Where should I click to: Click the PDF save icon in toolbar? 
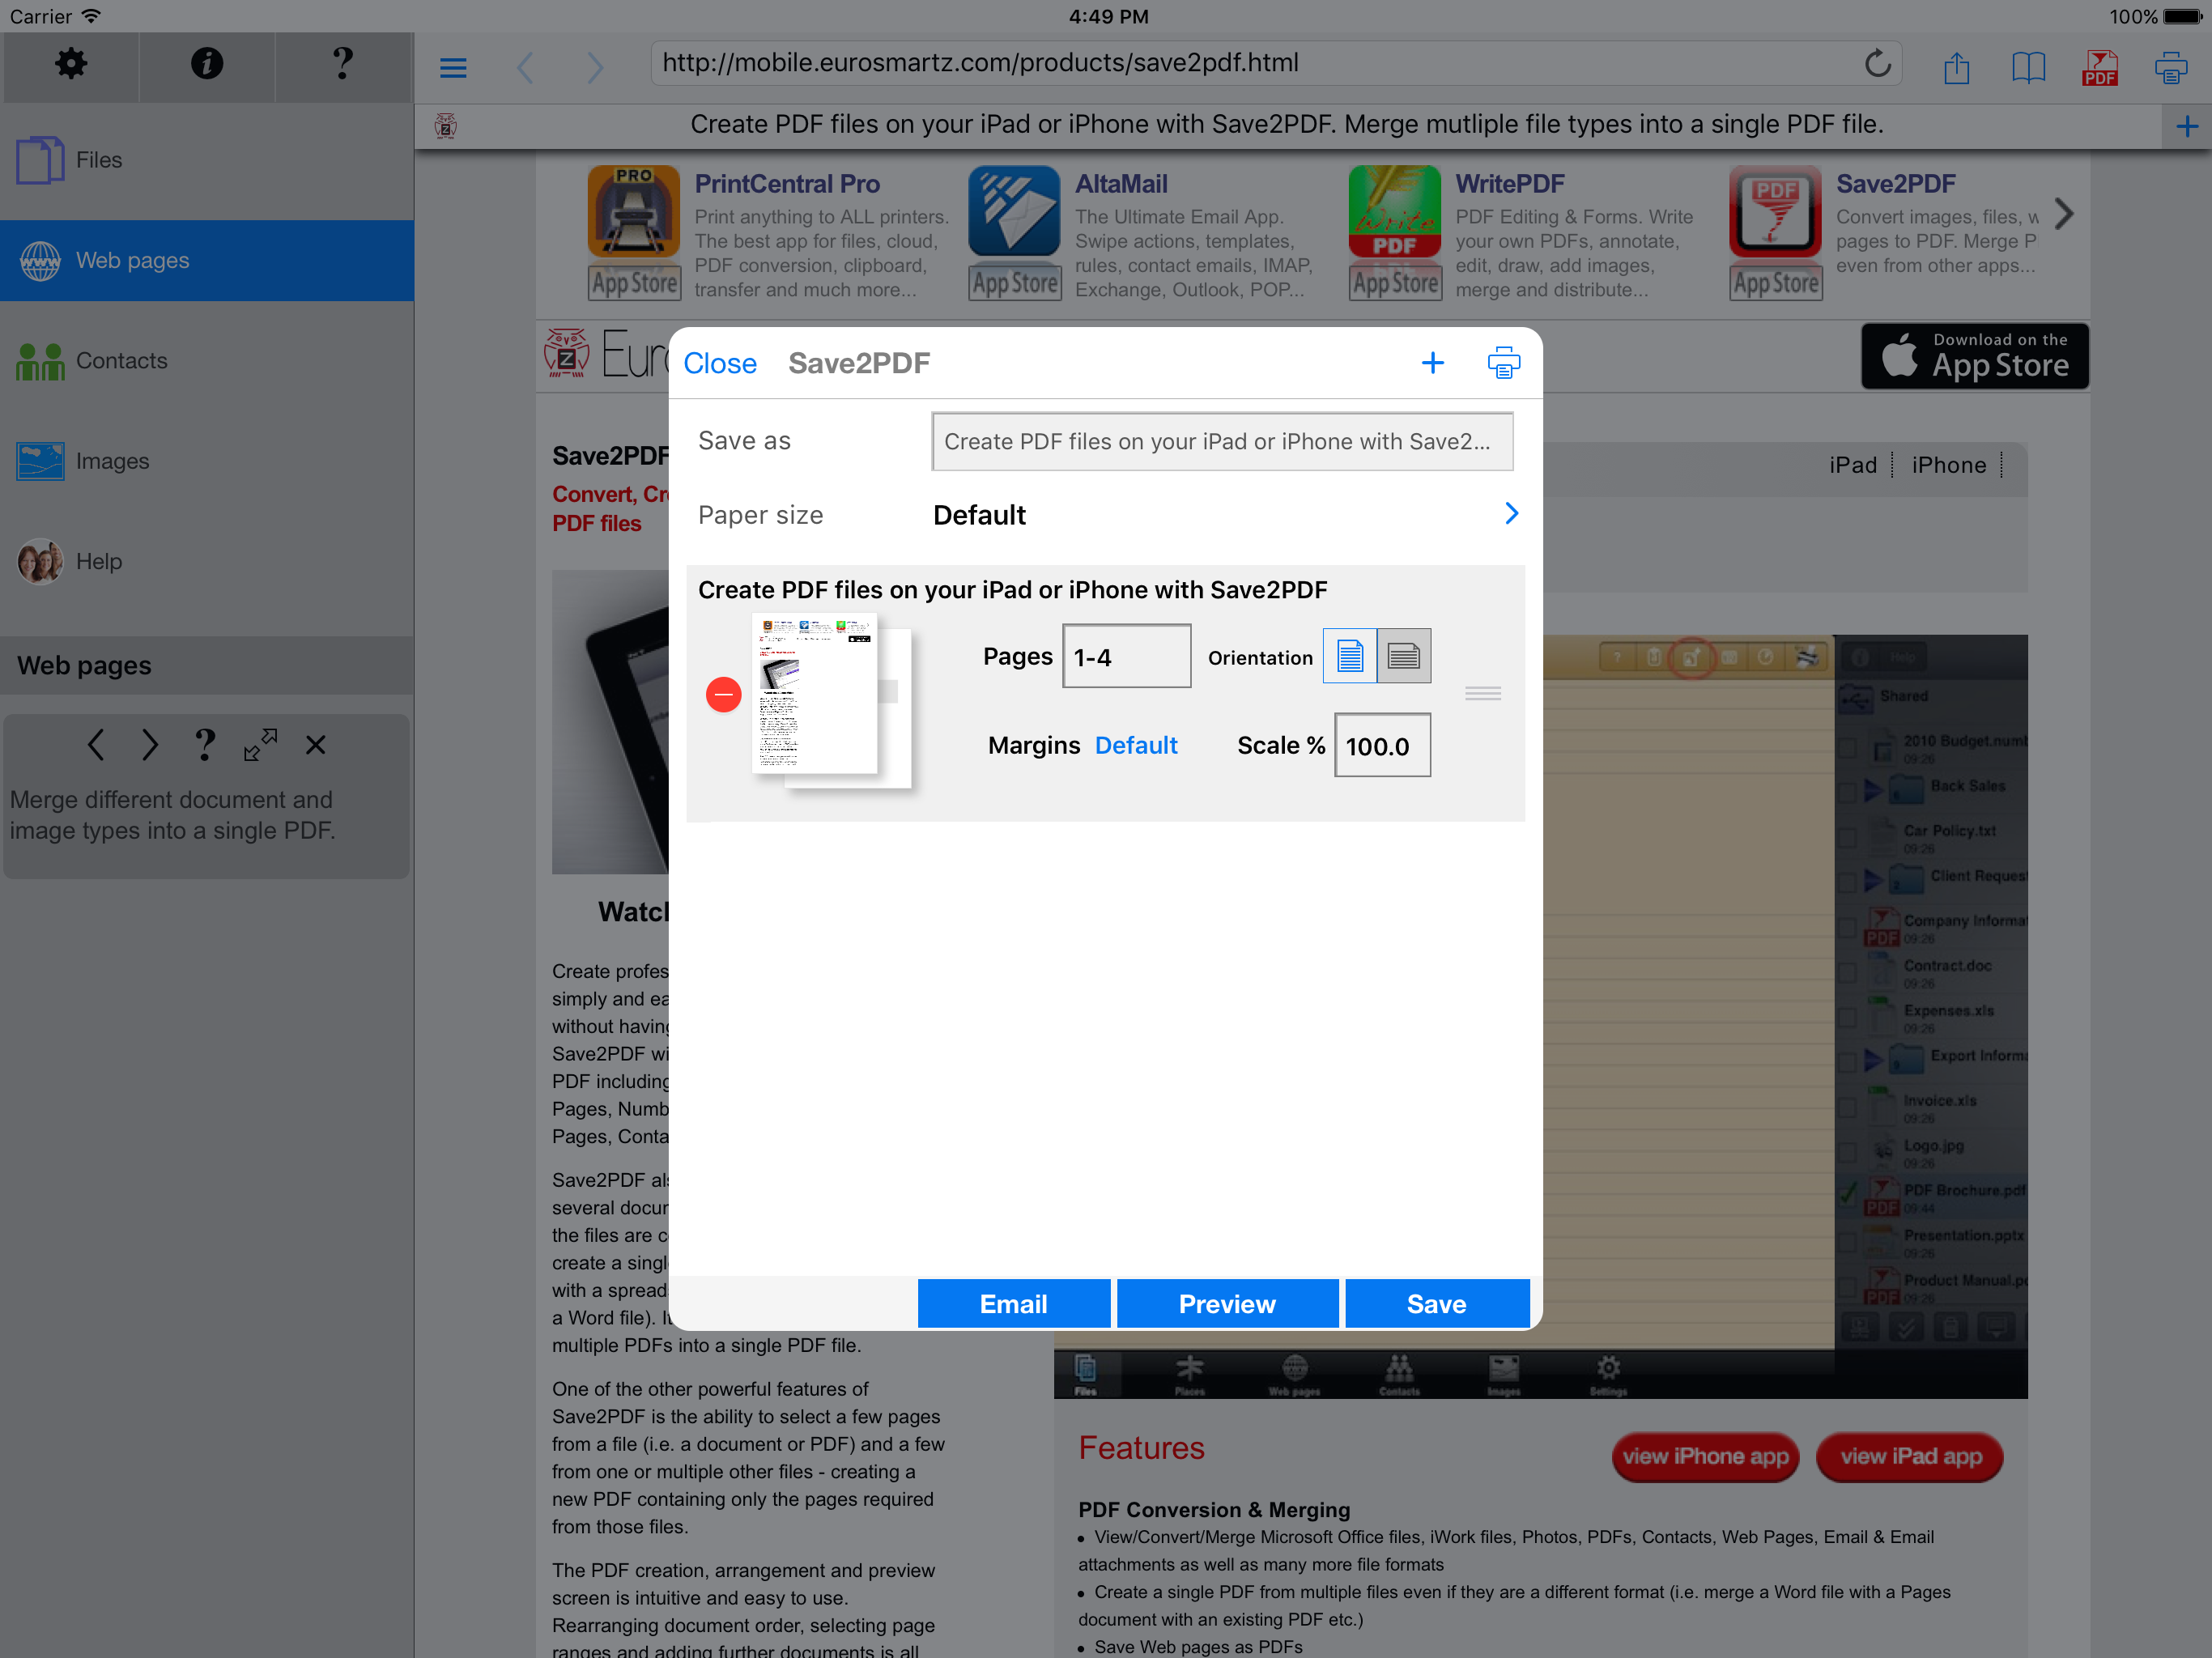(2099, 67)
